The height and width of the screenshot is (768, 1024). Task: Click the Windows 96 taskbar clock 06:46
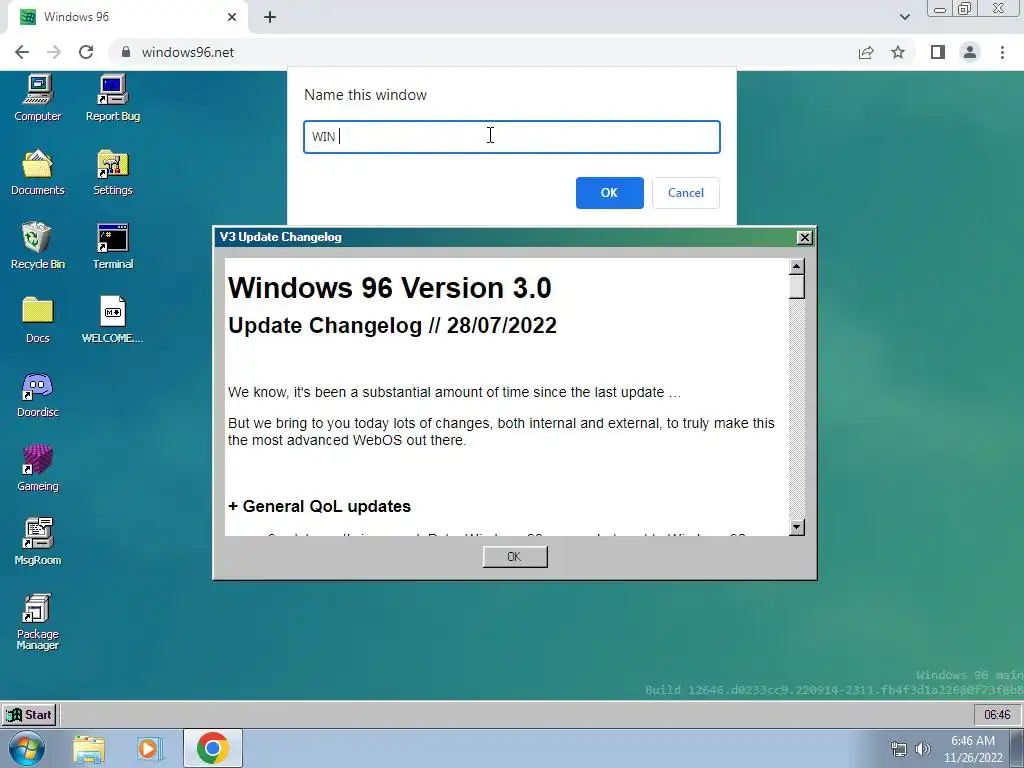(997, 714)
